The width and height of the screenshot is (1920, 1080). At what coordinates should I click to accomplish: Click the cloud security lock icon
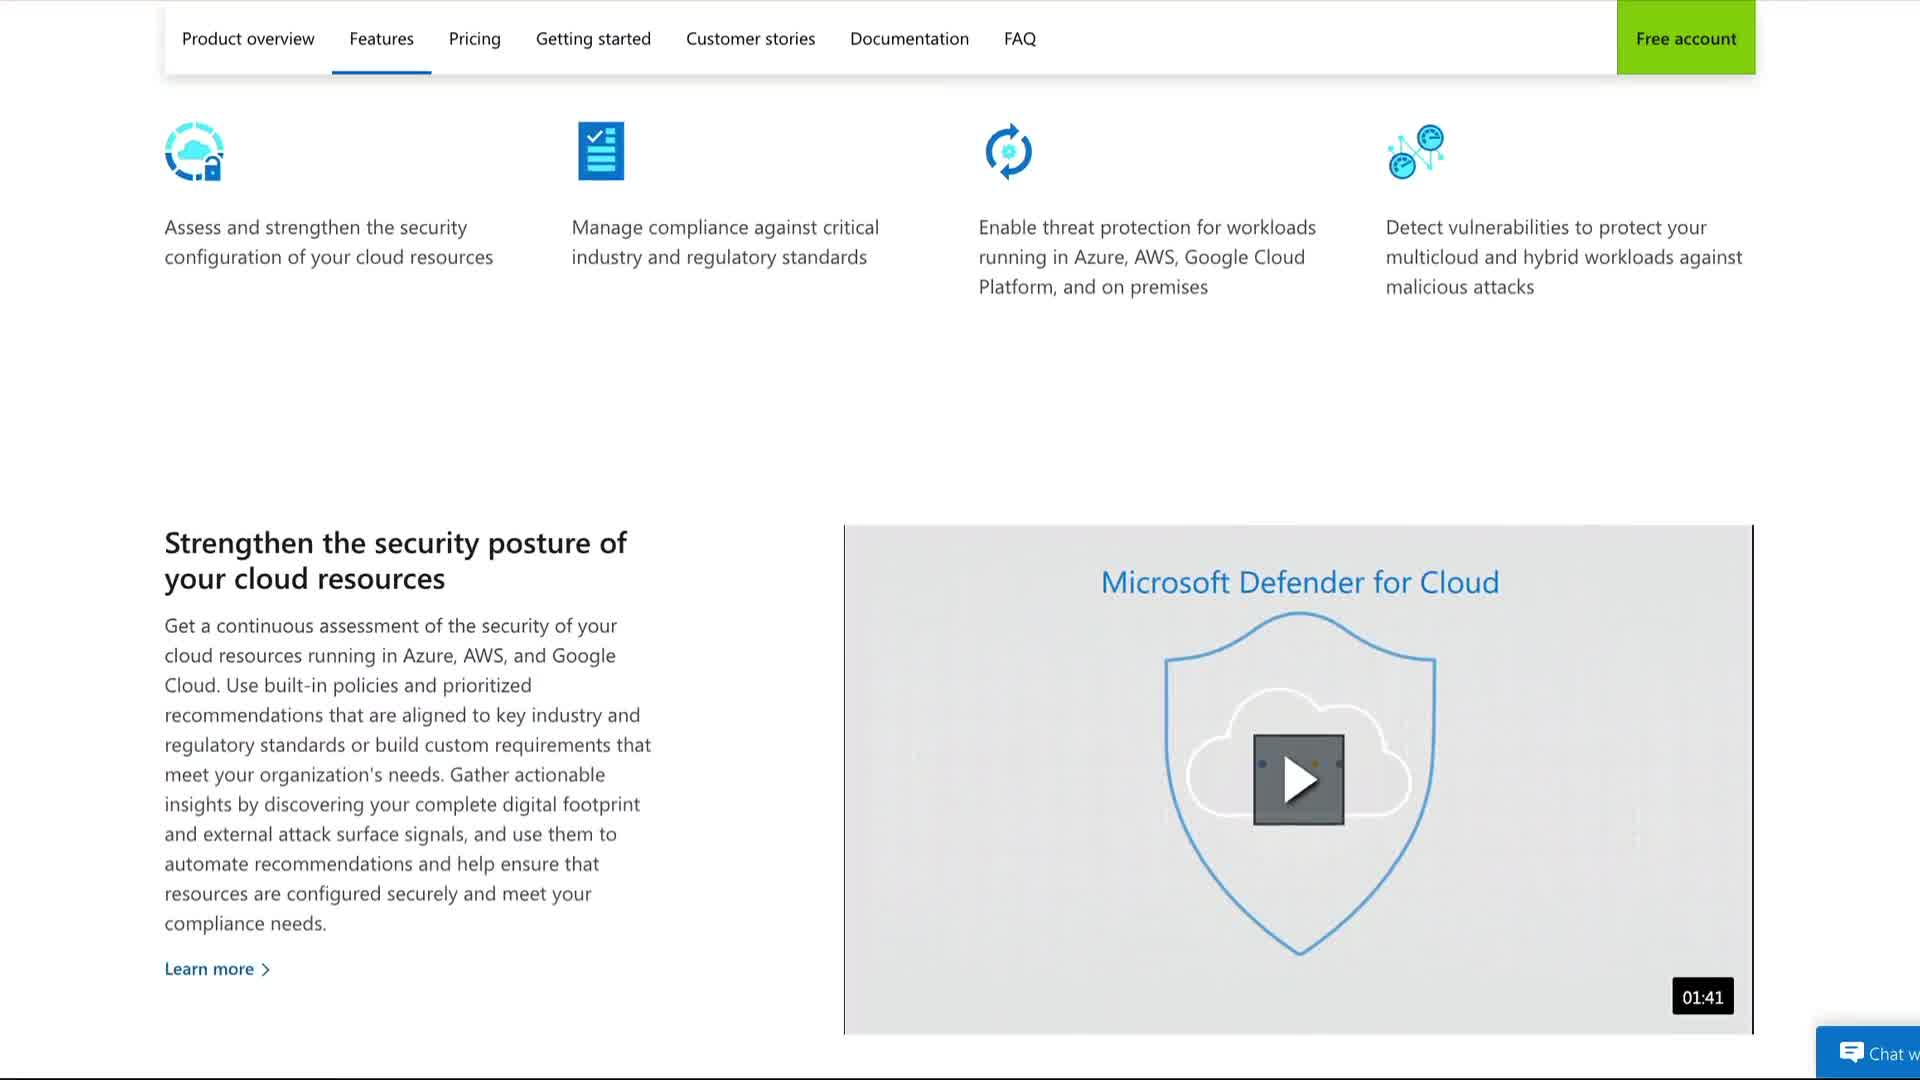194,152
